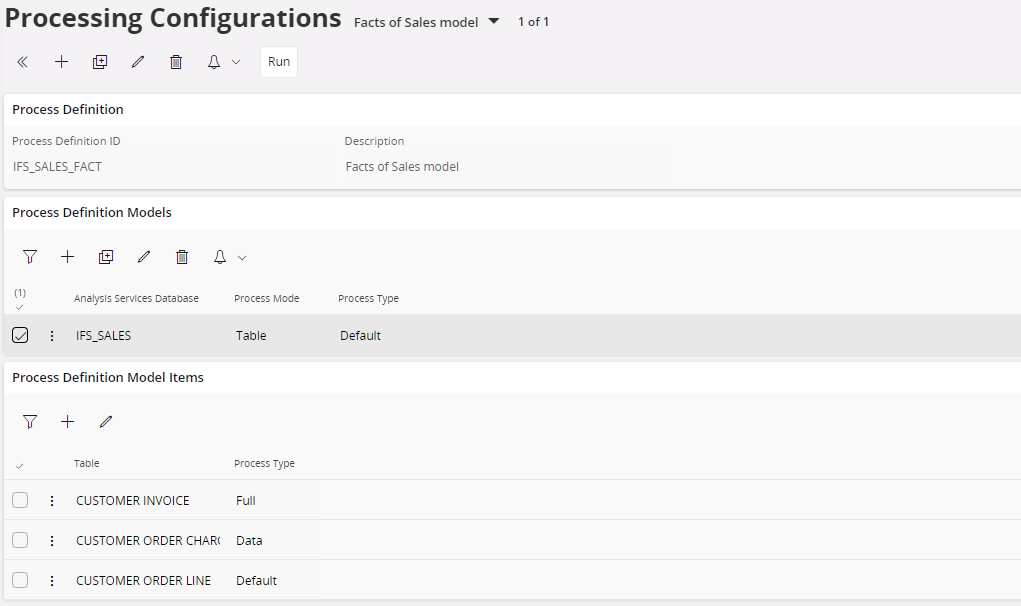Tick the CUSTOMER ORDER LINE checkbox

pyautogui.click(x=20, y=580)
